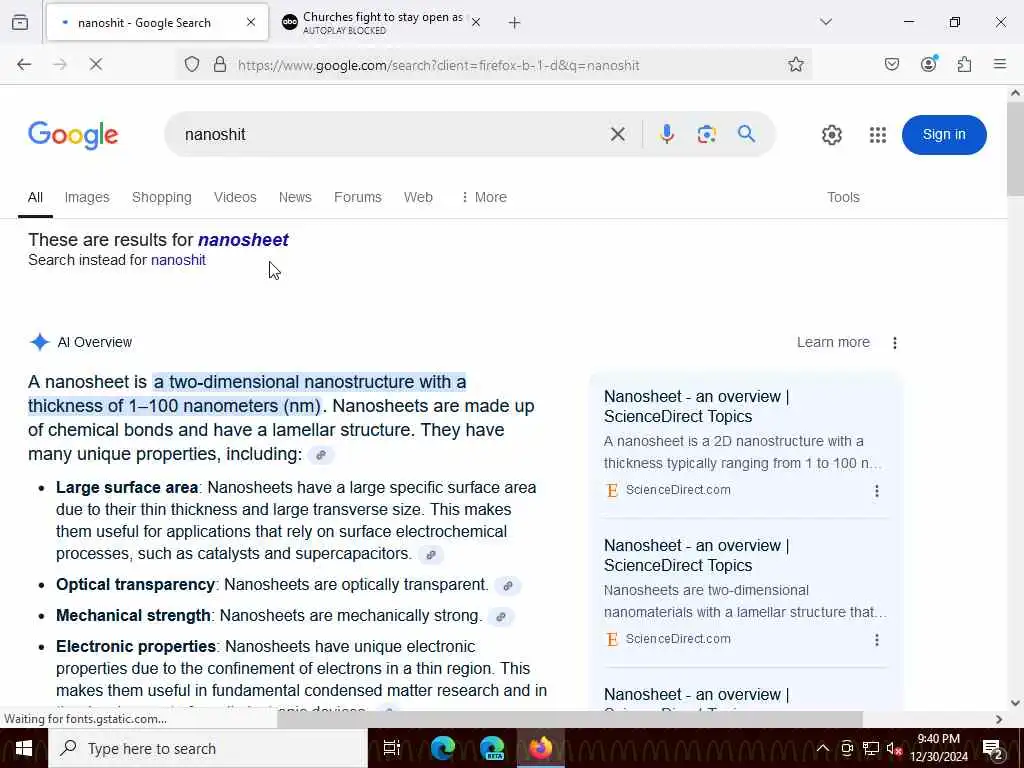Image resolution: width=1024 pixels, height=768 pixels.
Task: Click Learn more about AI Overview
Action: (x=833, y=342)
